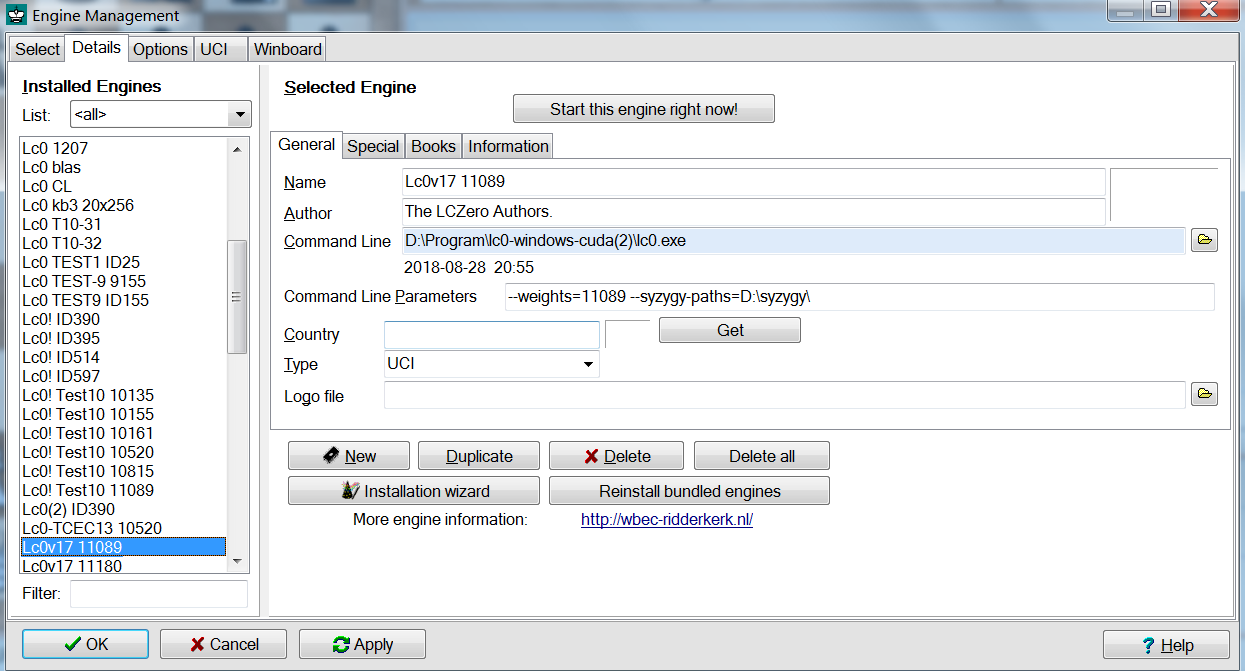Click Delete with red X icon
The image size is (1245, 671).
tap(616, 456)
